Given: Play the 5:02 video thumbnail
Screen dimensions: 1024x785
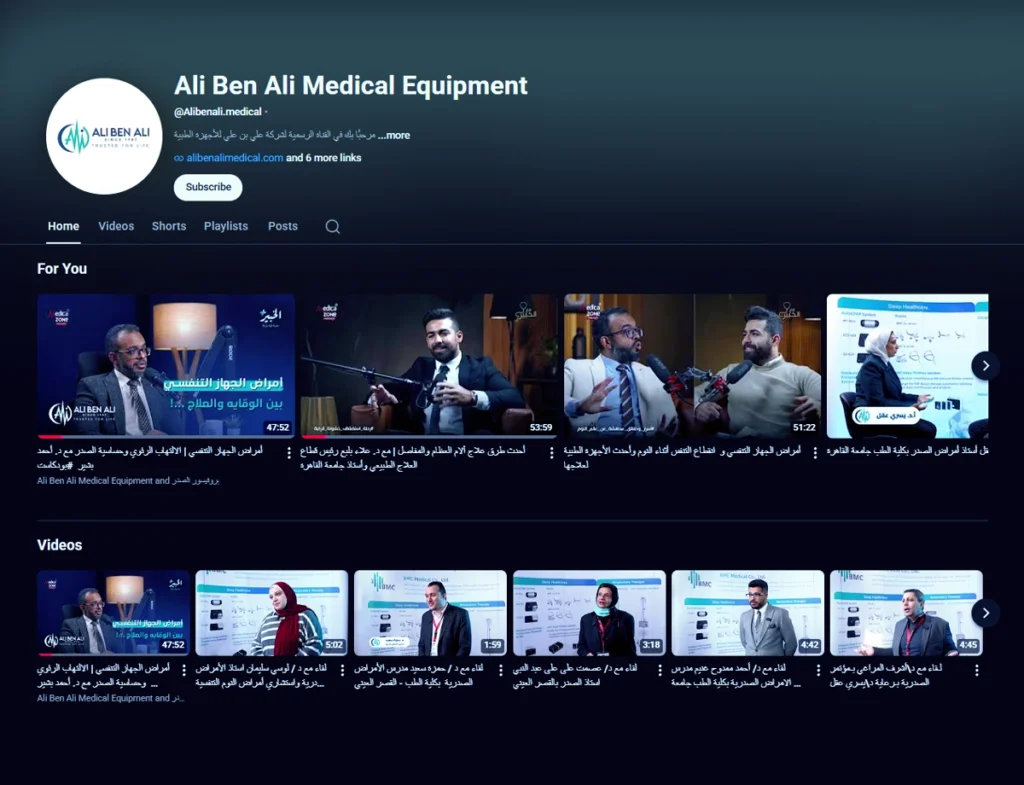Looking at the screenshot, I should (x=272, y=613).
